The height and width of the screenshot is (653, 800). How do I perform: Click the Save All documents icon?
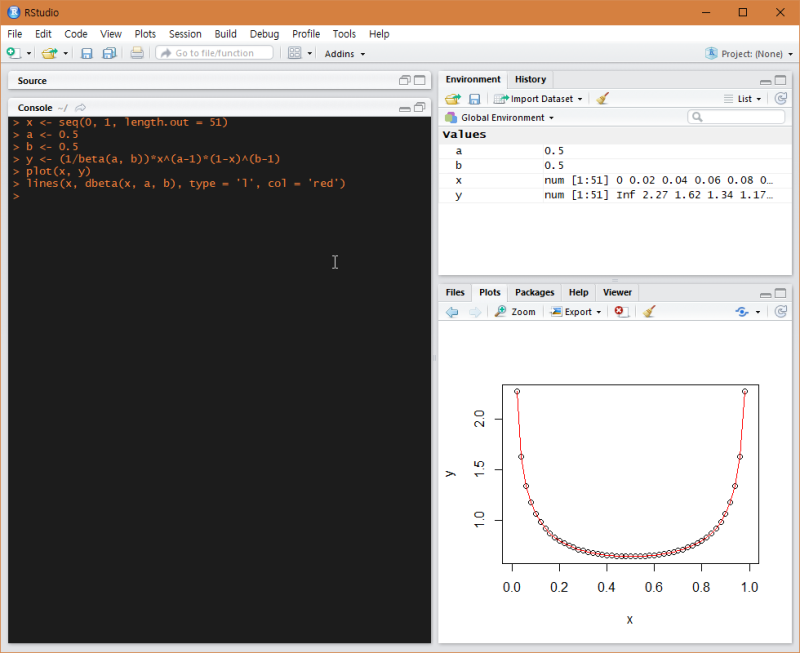[x=108, y=53]
